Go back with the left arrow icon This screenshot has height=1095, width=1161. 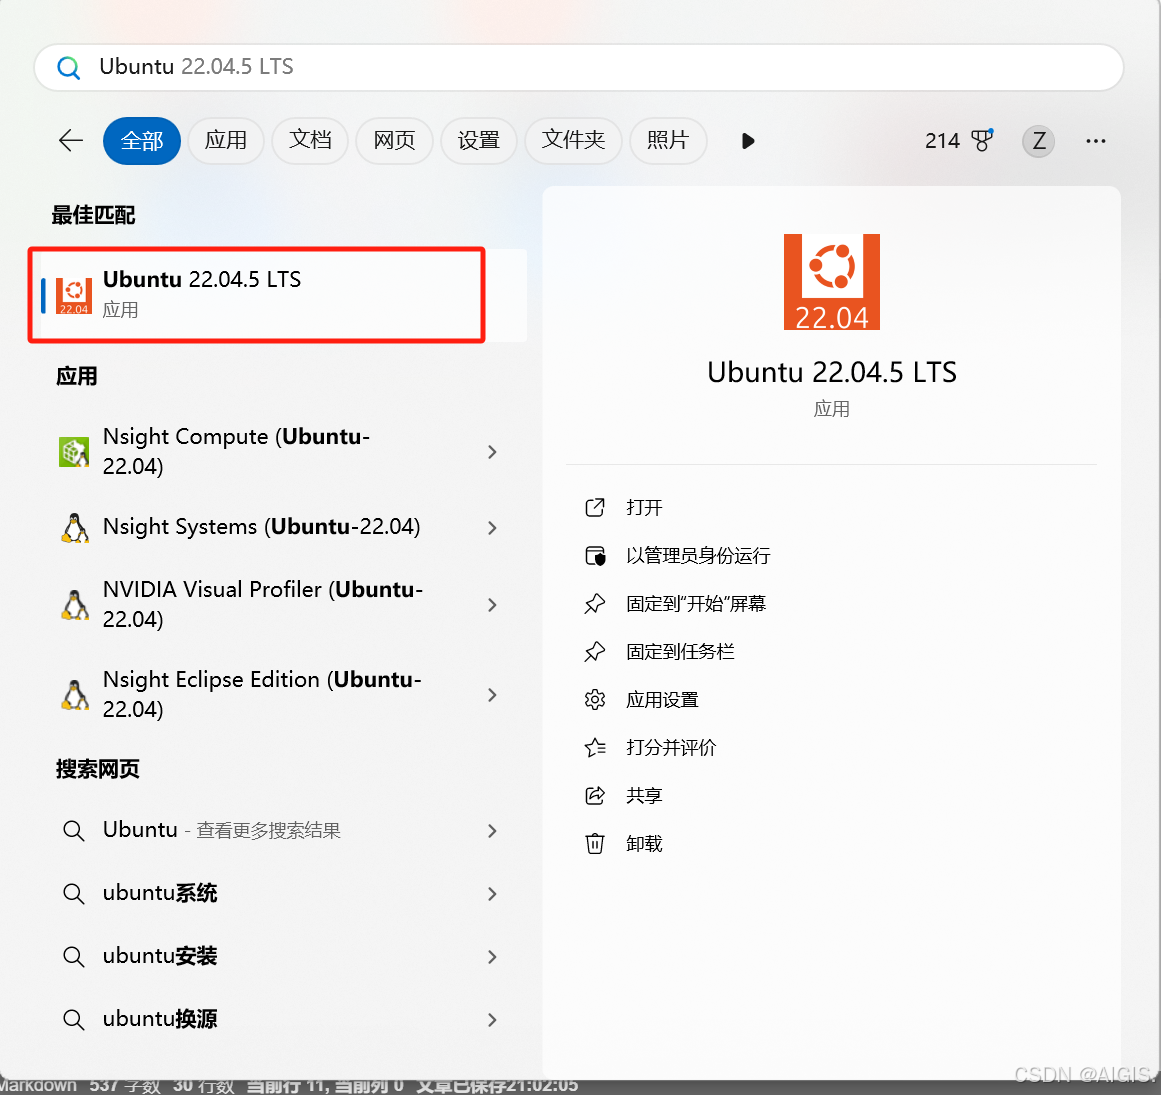[x=71, y=141]
